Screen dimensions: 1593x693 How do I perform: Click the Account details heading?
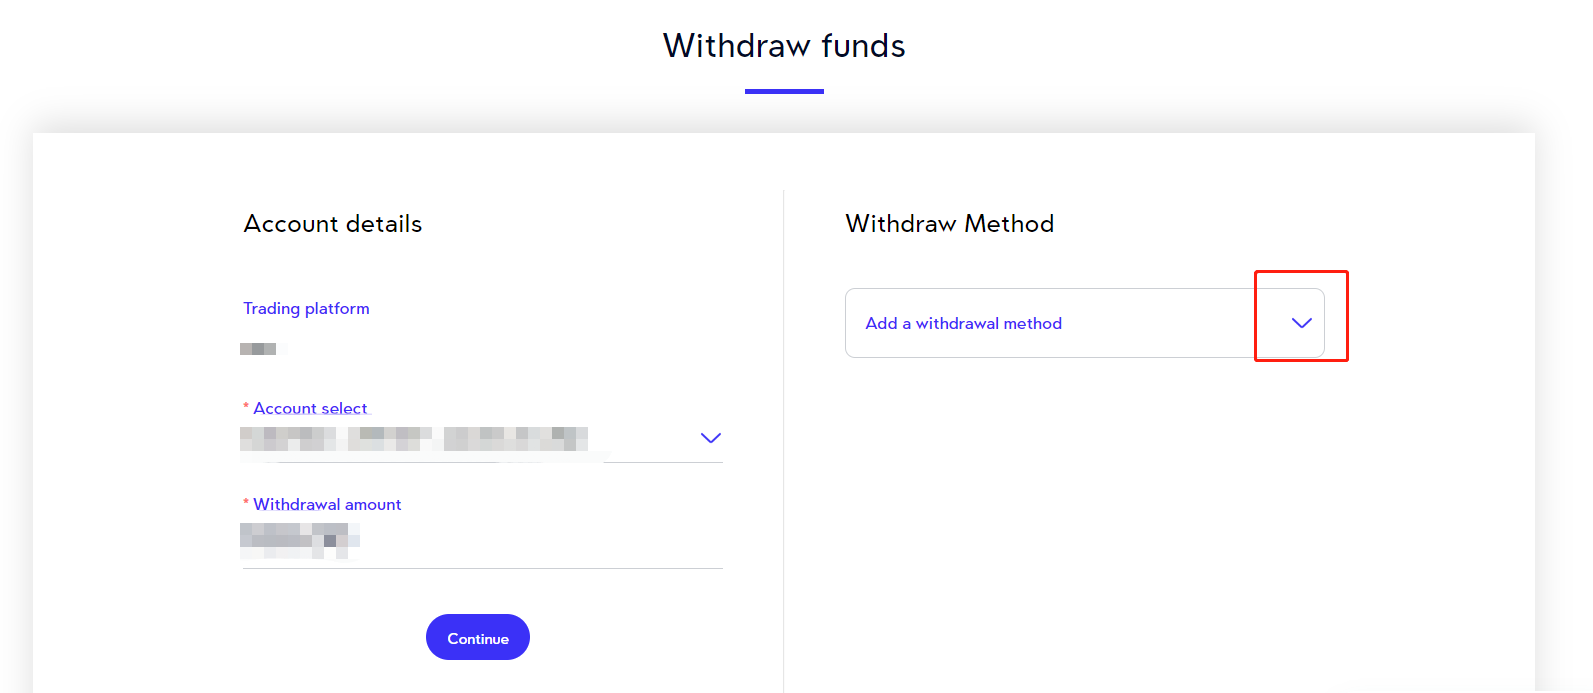[x=333, y=224]
